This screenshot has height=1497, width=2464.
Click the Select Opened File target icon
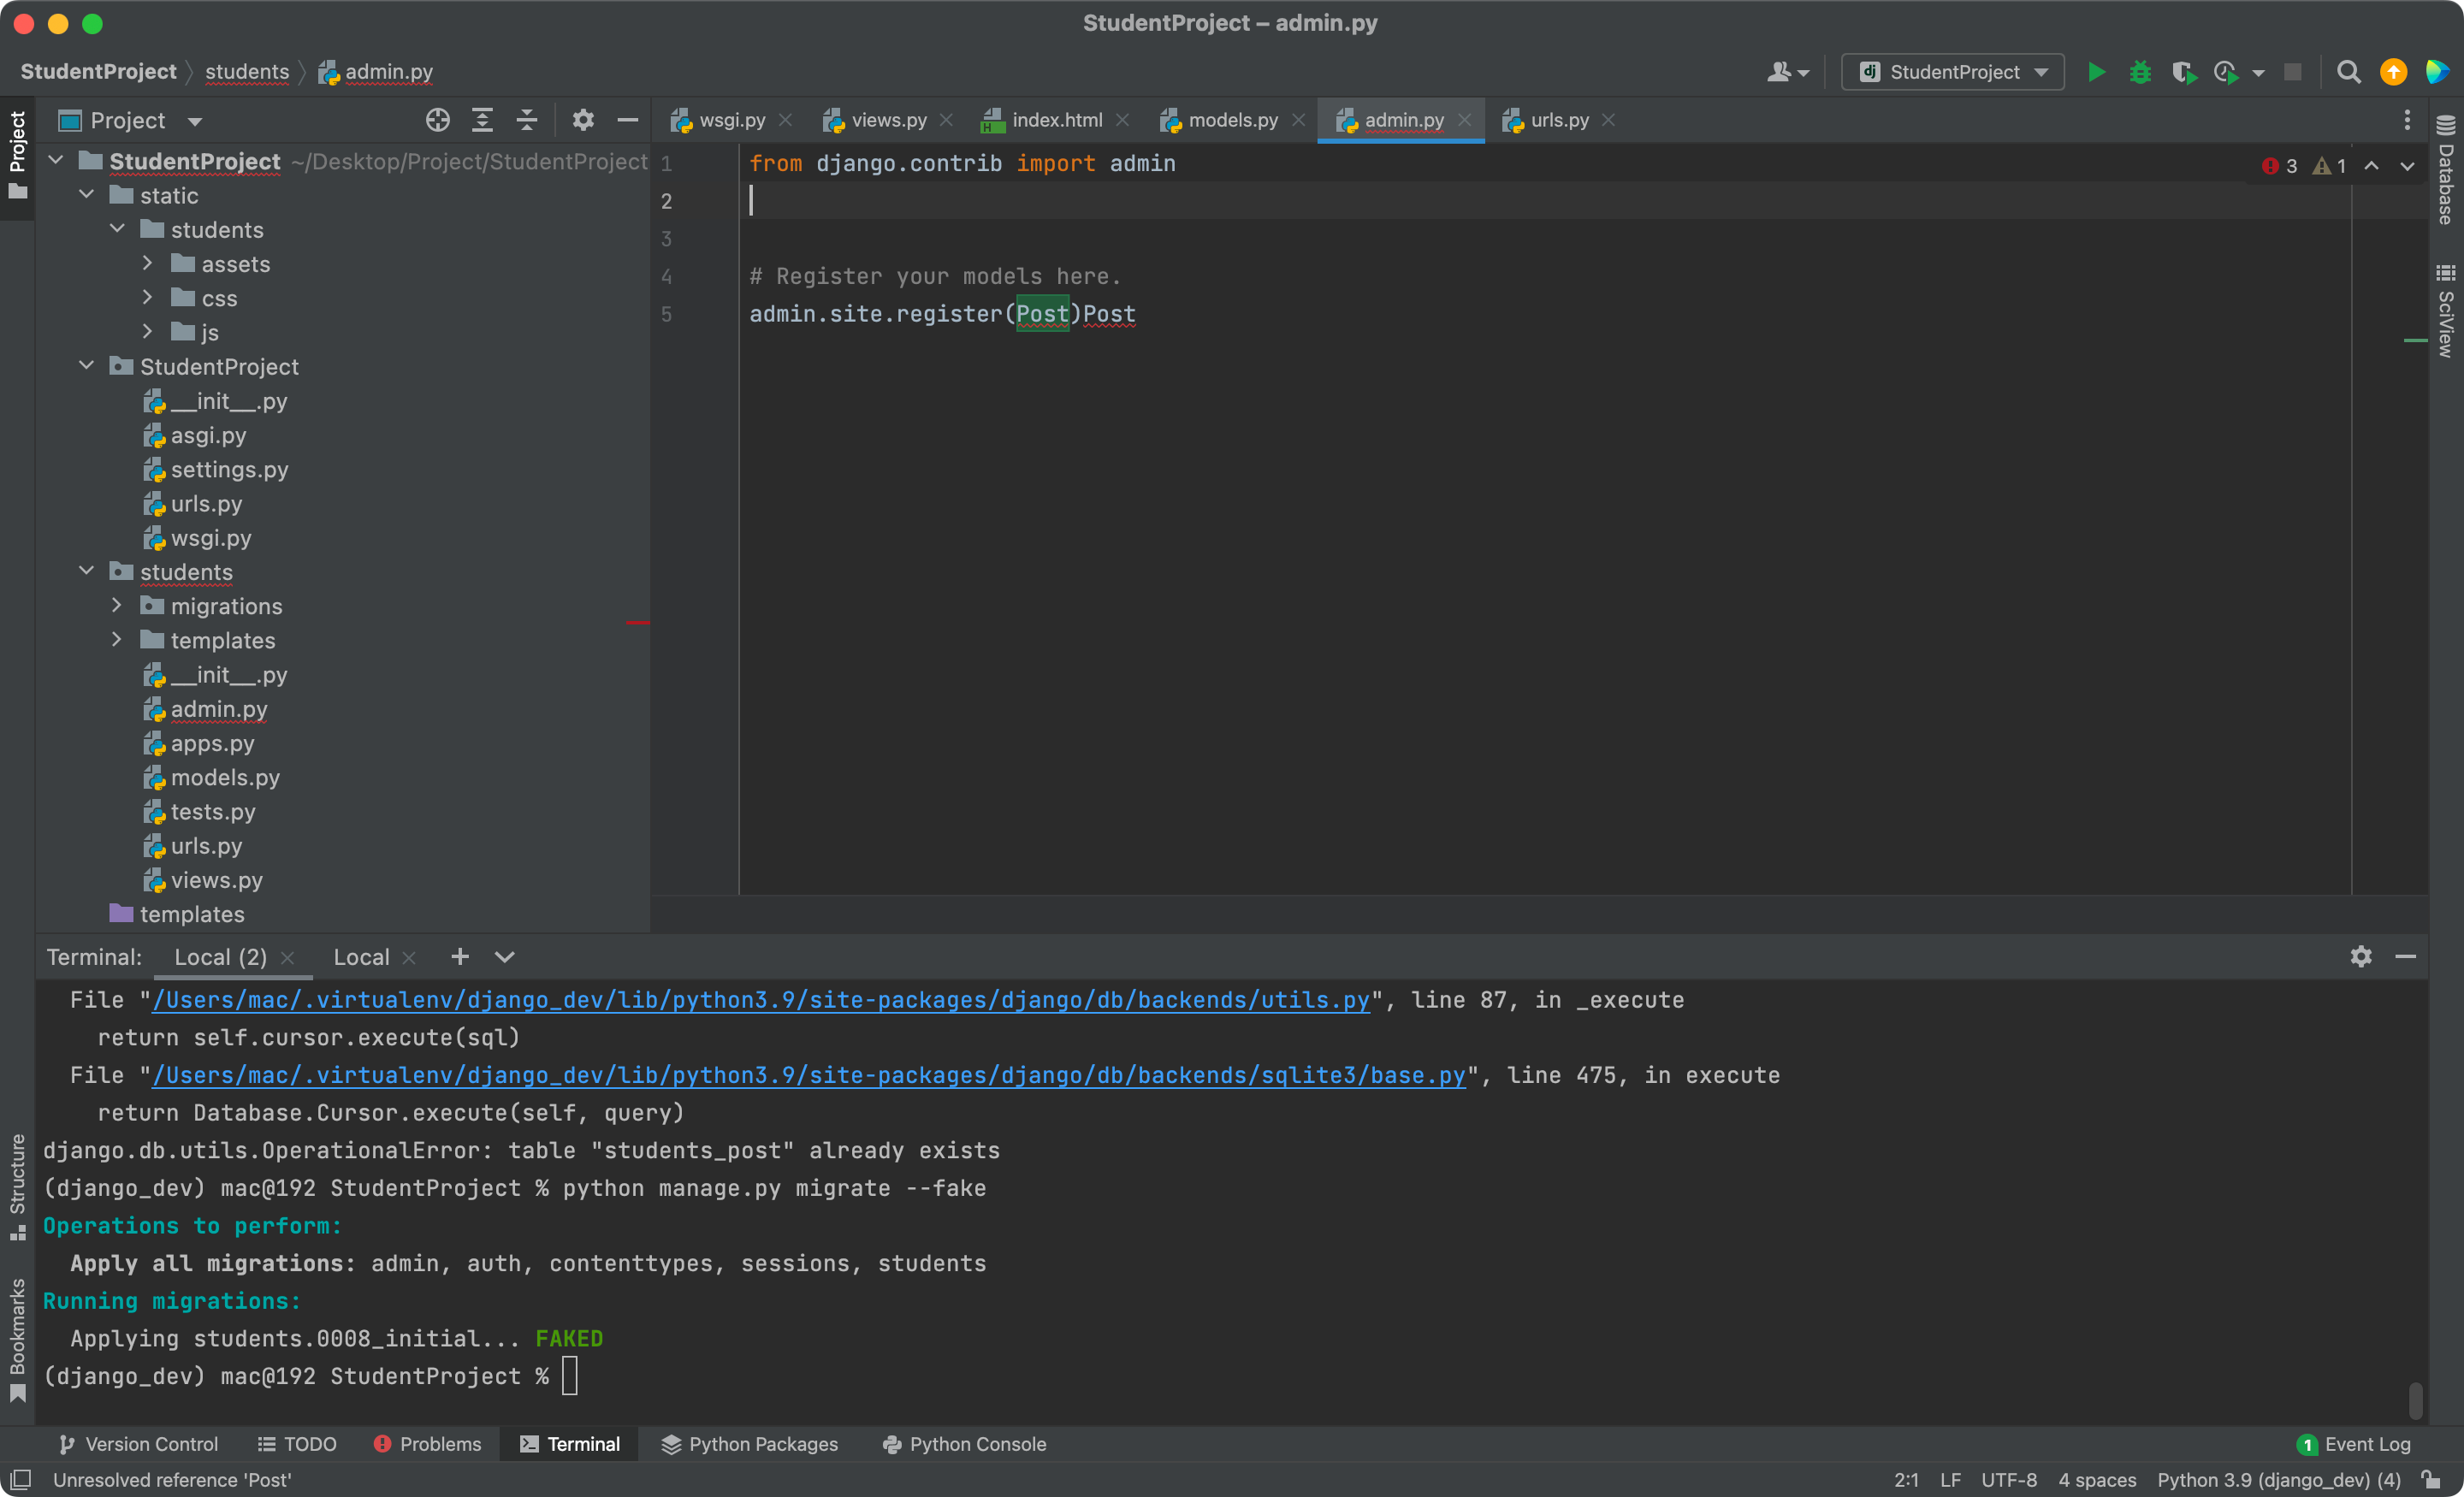[x=437, y=120]
